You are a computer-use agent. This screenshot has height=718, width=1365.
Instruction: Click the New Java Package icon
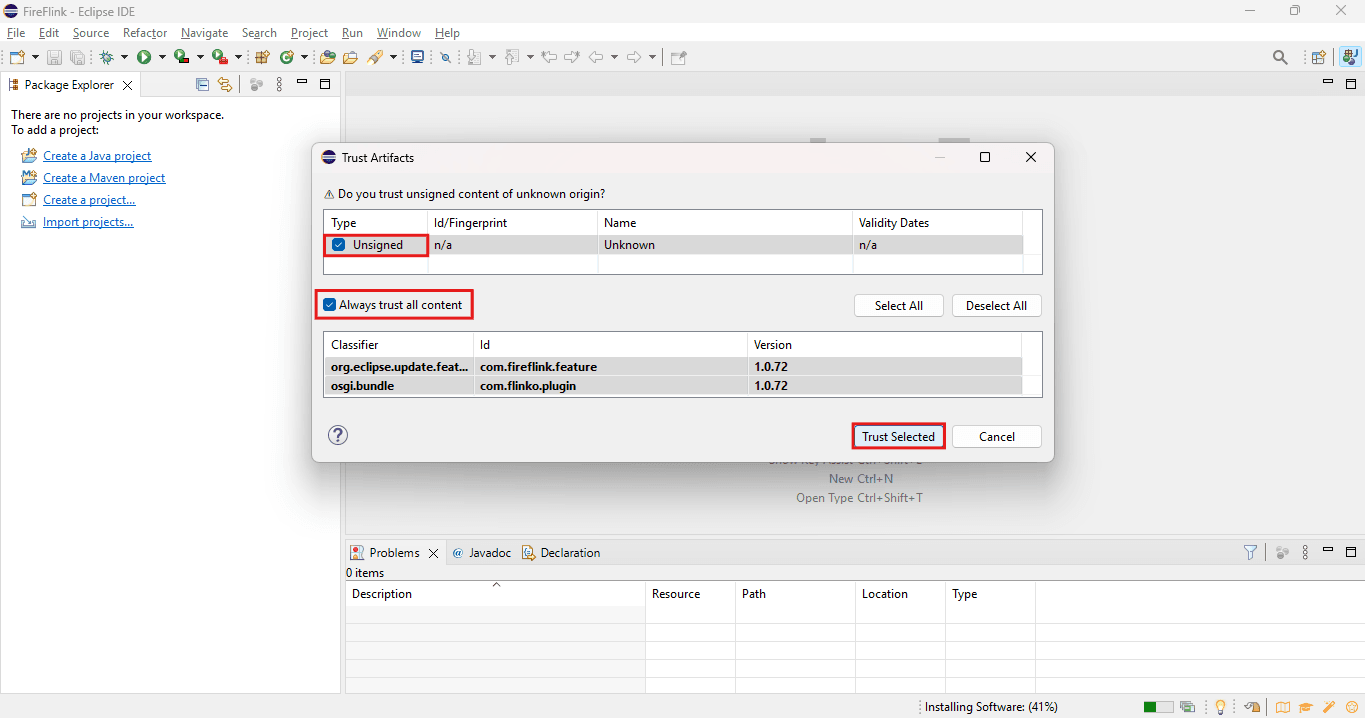[x=263, y=57]
